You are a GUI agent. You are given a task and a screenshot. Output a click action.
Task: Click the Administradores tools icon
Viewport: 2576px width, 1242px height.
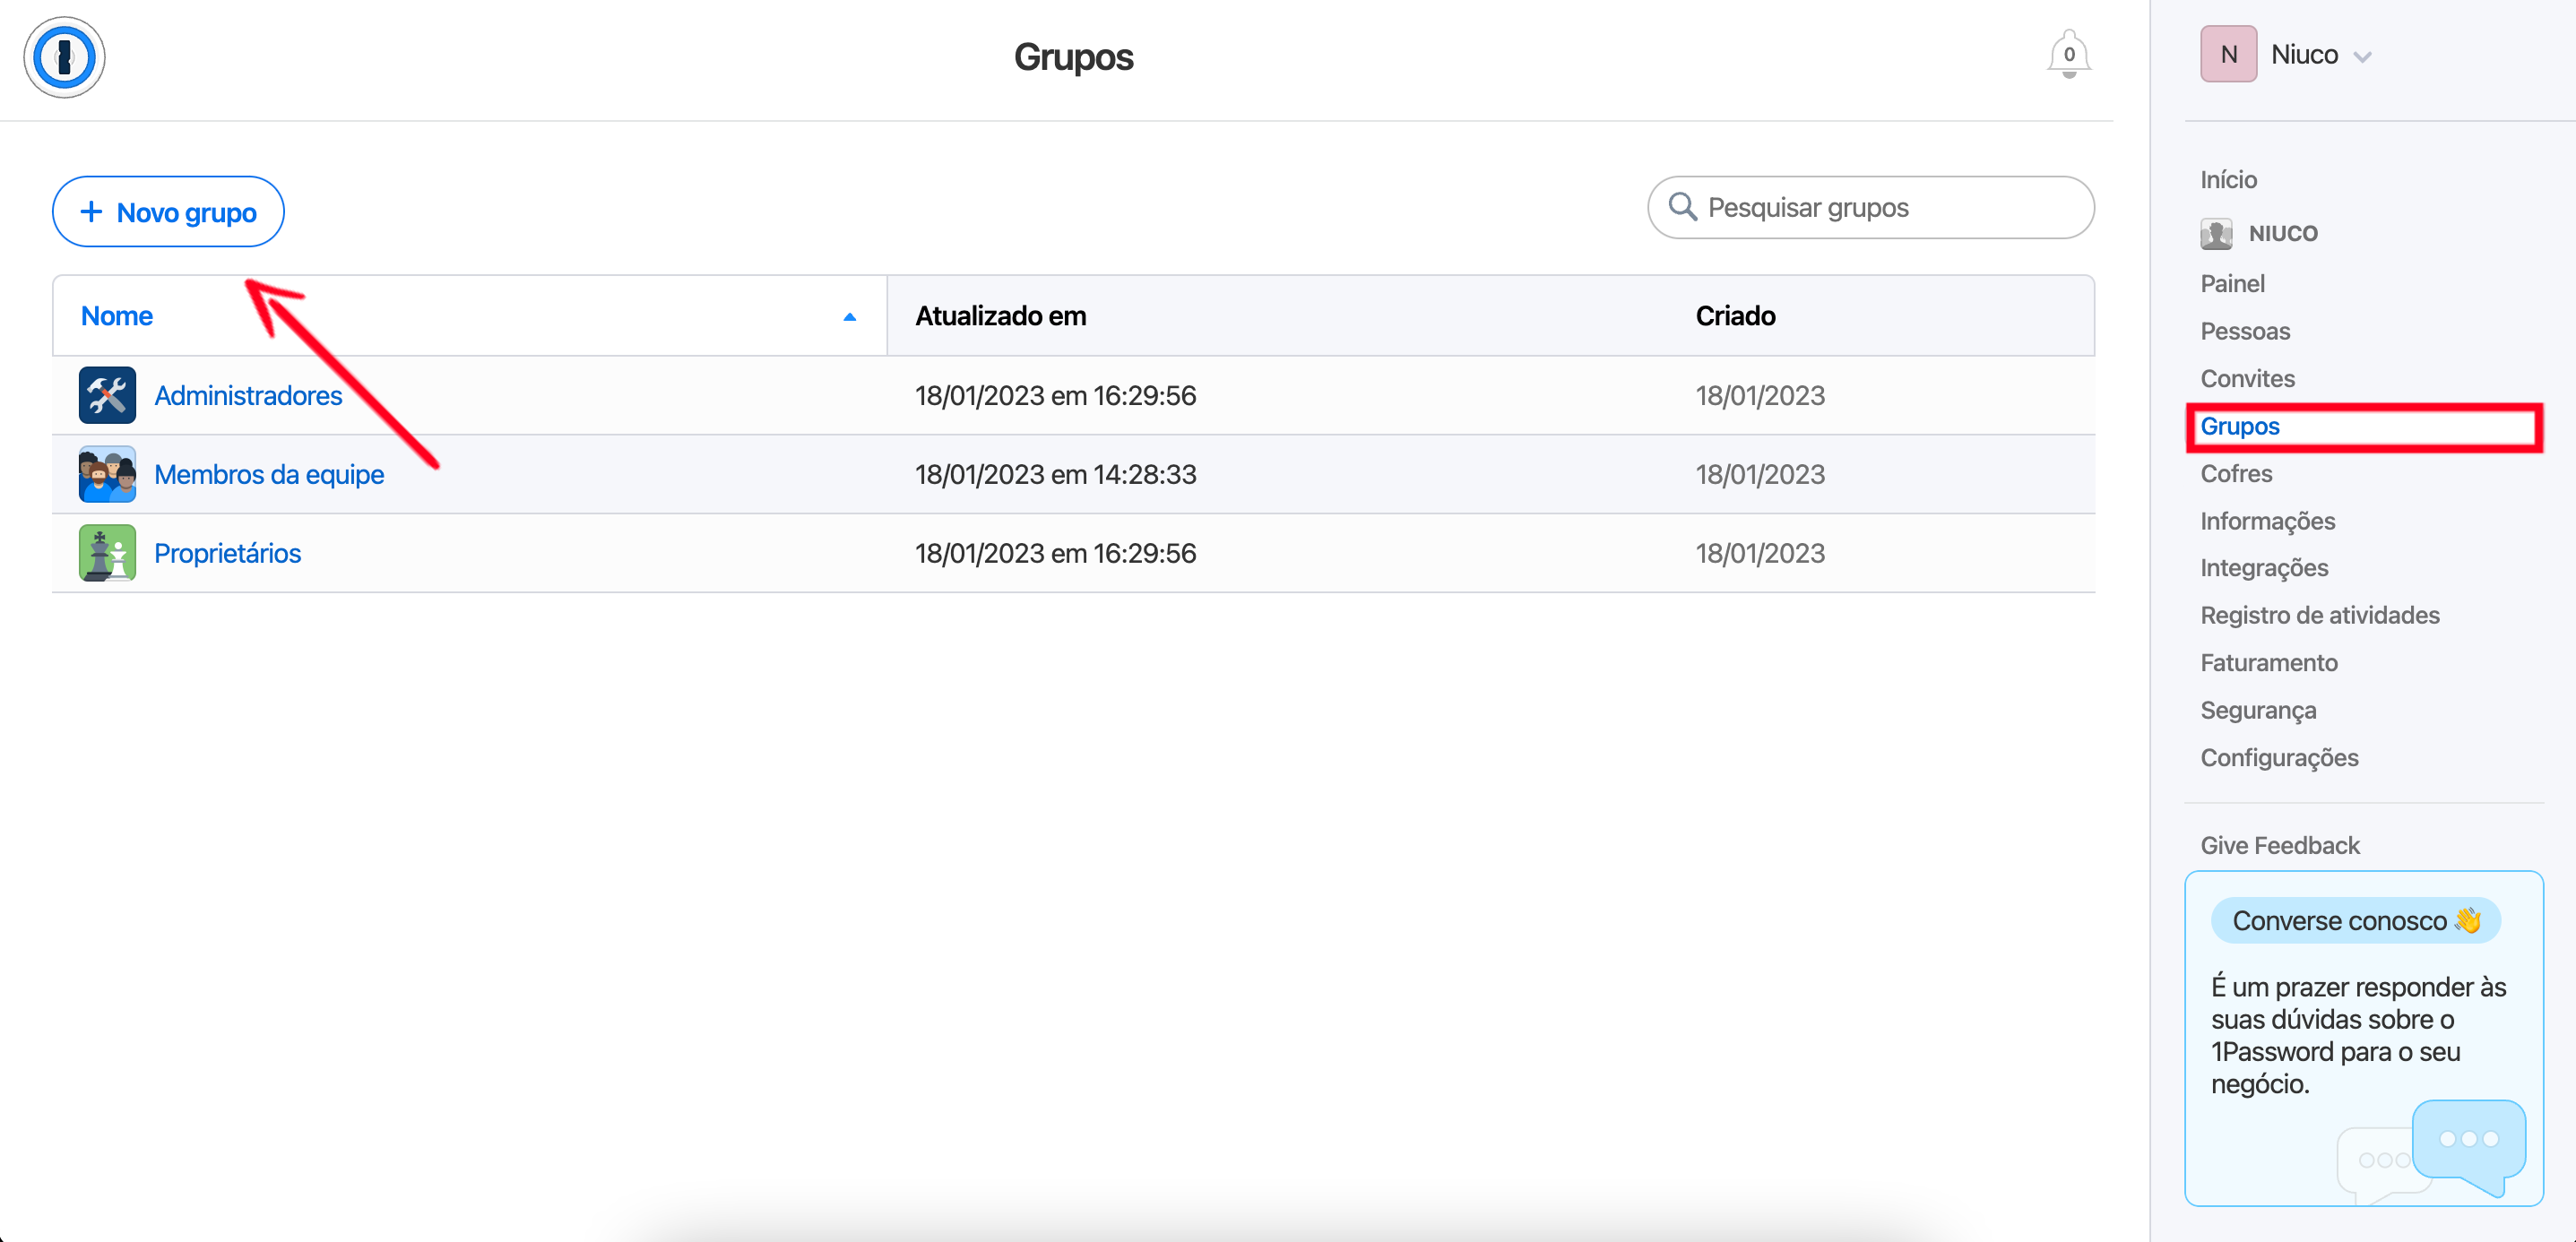pos(107,395)
